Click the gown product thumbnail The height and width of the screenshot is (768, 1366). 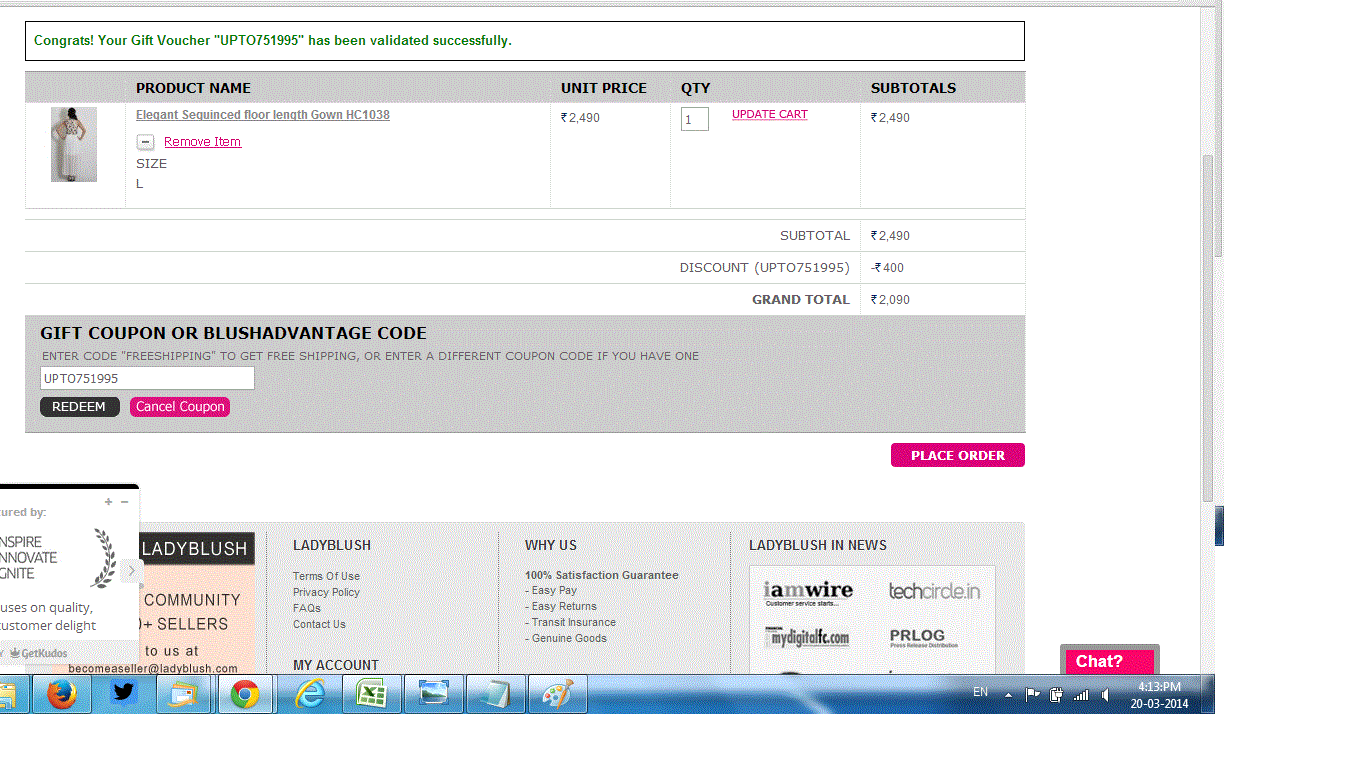(74, 144)
